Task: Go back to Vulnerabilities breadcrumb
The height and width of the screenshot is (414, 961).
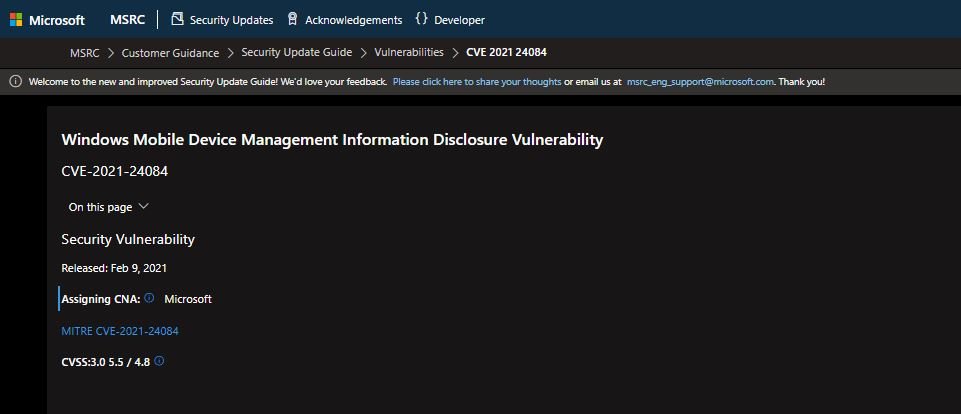Action: 409,52
